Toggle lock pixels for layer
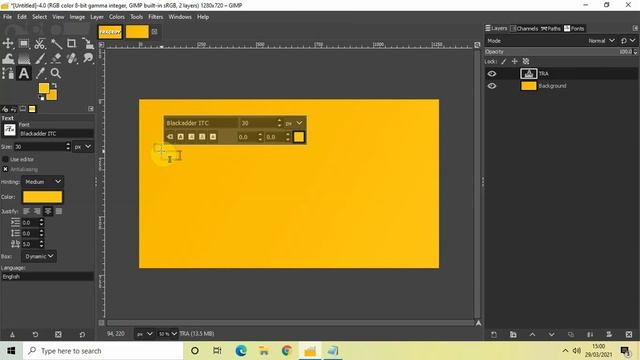 [504, 61]
